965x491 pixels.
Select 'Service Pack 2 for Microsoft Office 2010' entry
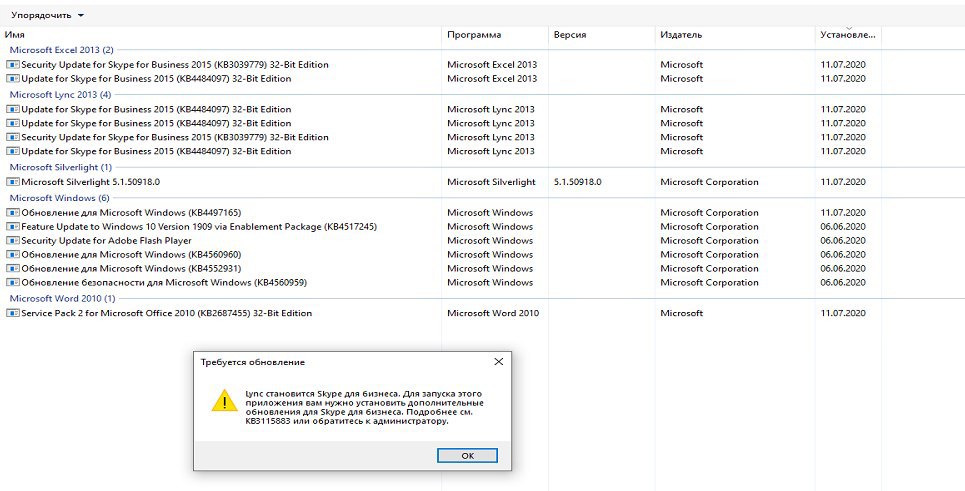167,313
